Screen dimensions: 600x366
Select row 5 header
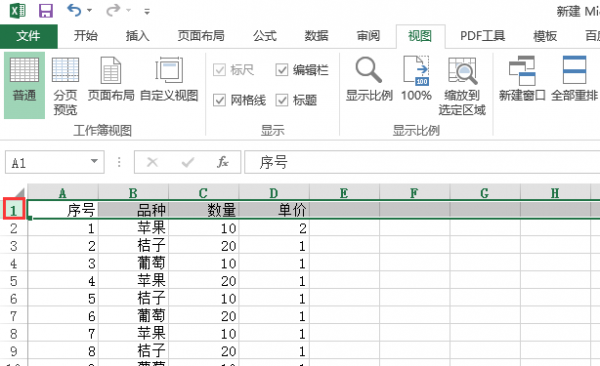[14, 281]
